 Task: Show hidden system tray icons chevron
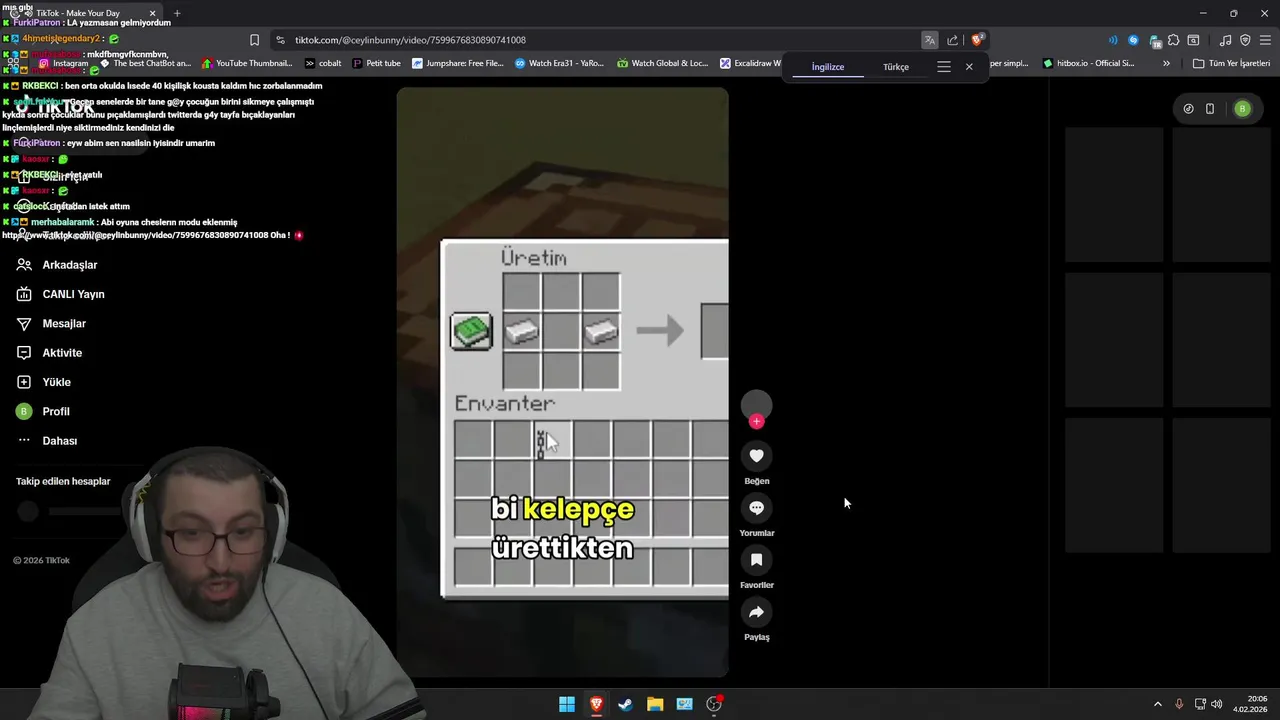[1158, 704]
